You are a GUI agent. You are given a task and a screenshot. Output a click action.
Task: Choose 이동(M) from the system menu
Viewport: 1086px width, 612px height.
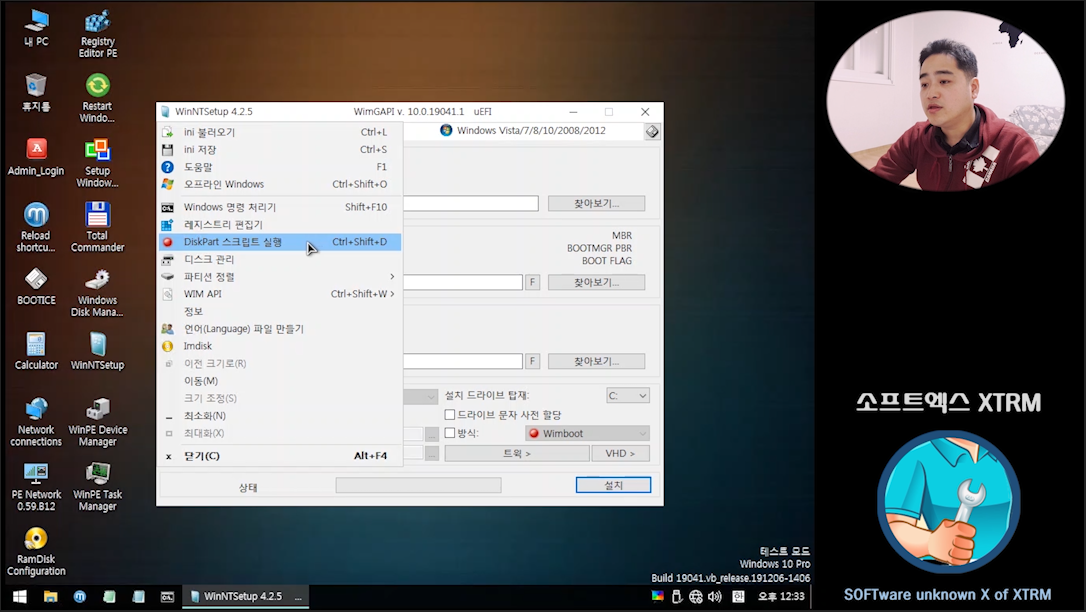click(x=281, y=381)
